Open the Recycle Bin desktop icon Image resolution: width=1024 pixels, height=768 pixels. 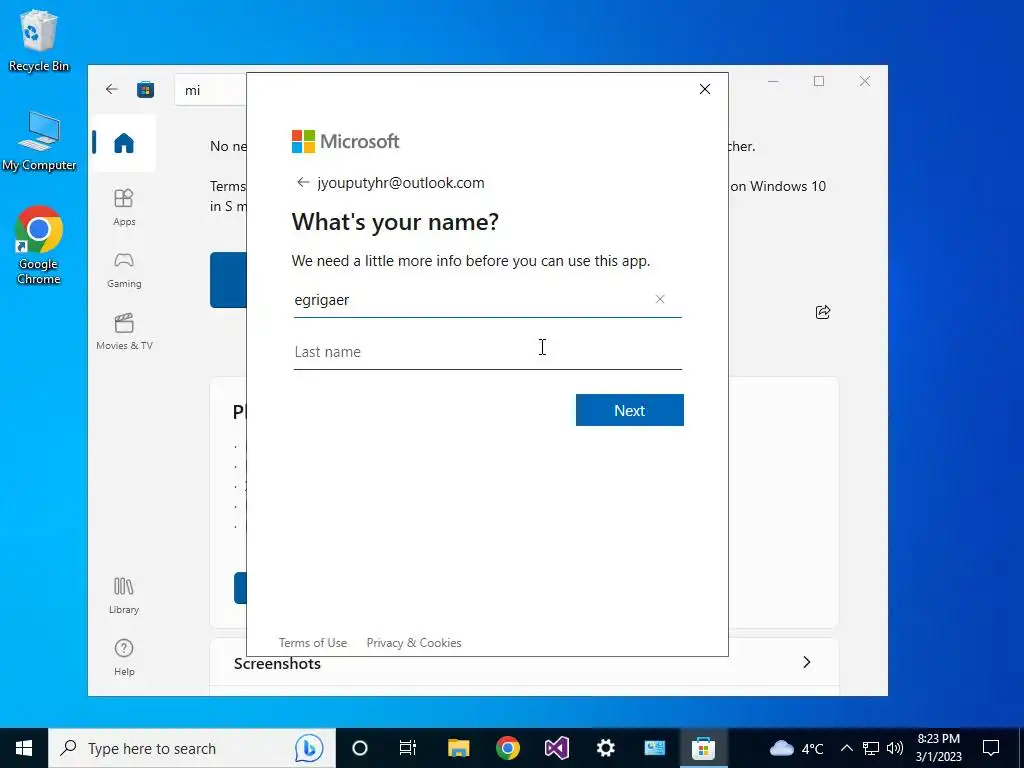(x=39, y=40)
